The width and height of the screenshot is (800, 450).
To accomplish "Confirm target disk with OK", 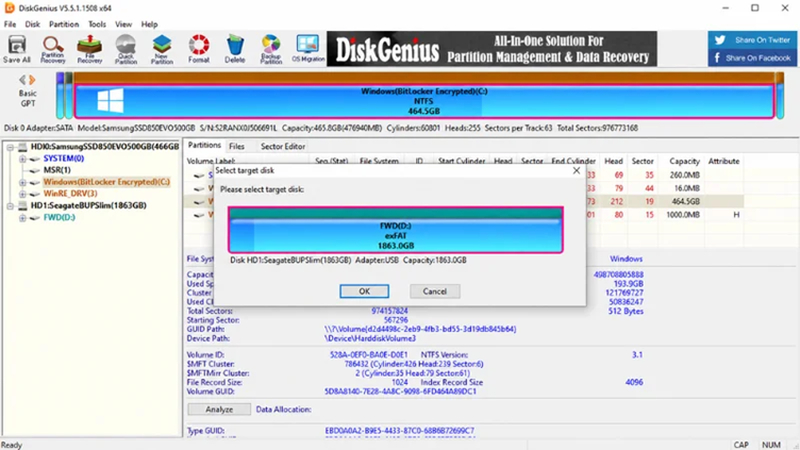I will (364, 291).
